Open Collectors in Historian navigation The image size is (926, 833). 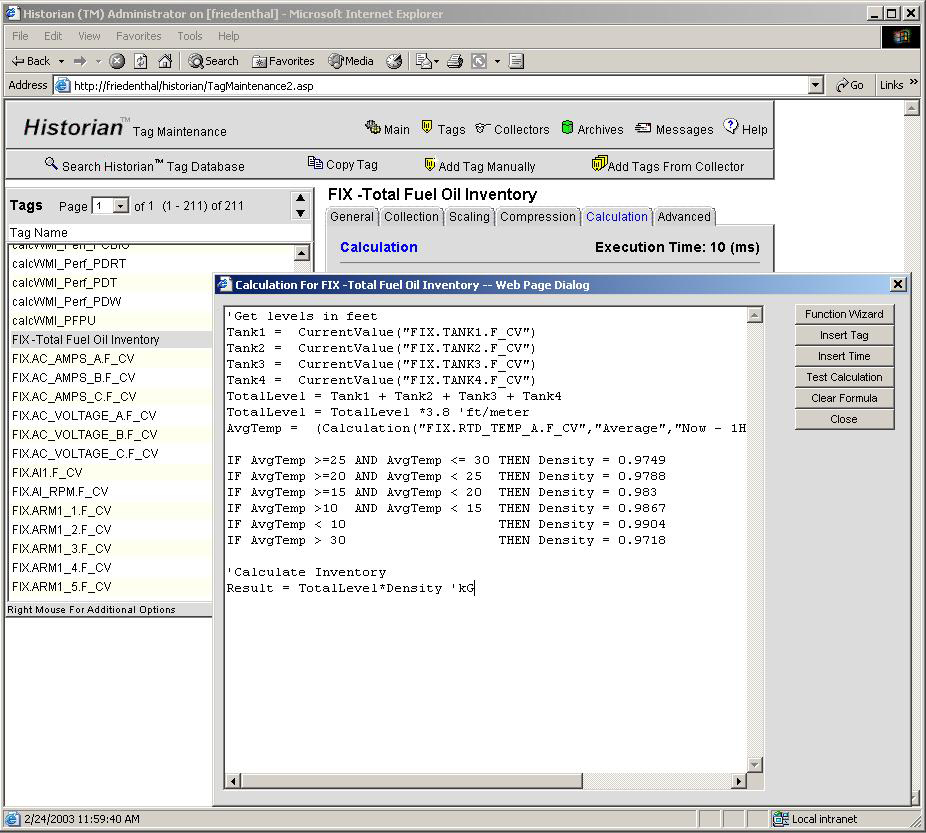(x=513, y=129)
